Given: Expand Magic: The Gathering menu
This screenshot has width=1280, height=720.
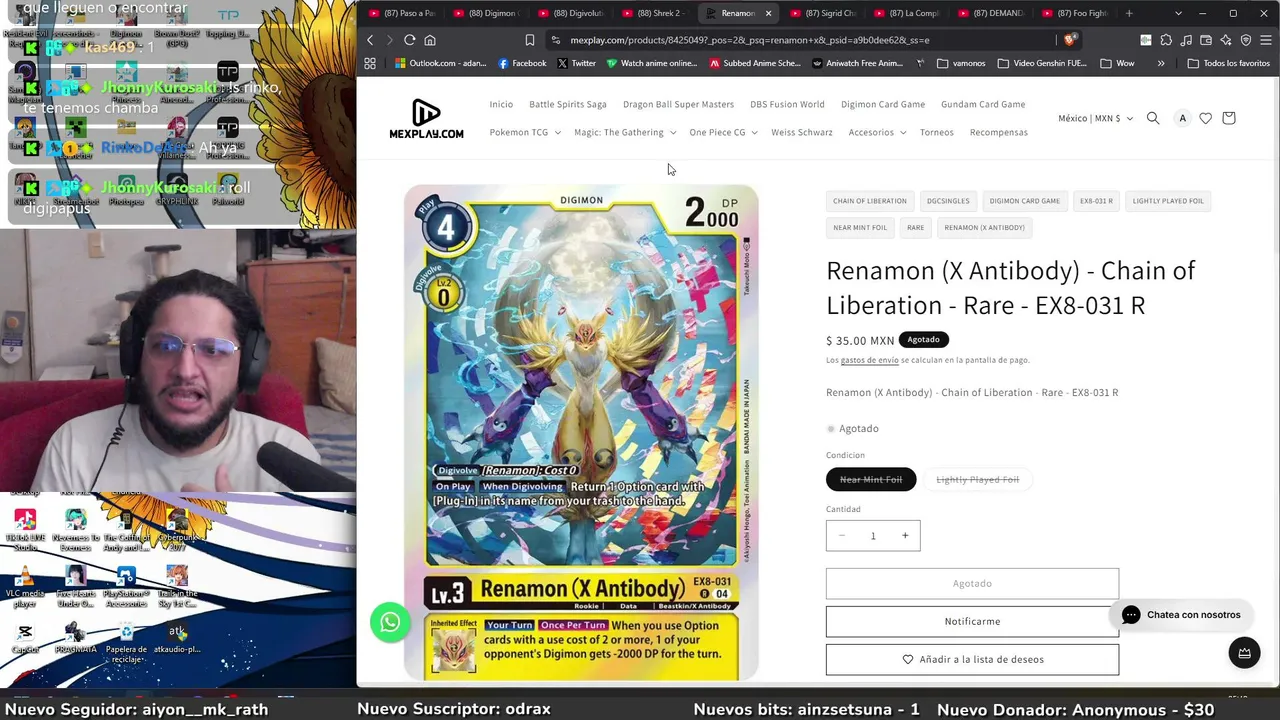Looking at the screenshot, I should tap(625, 132).
